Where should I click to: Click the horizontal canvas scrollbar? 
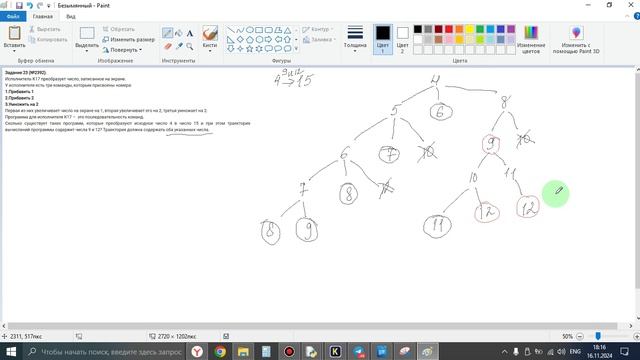312,326
